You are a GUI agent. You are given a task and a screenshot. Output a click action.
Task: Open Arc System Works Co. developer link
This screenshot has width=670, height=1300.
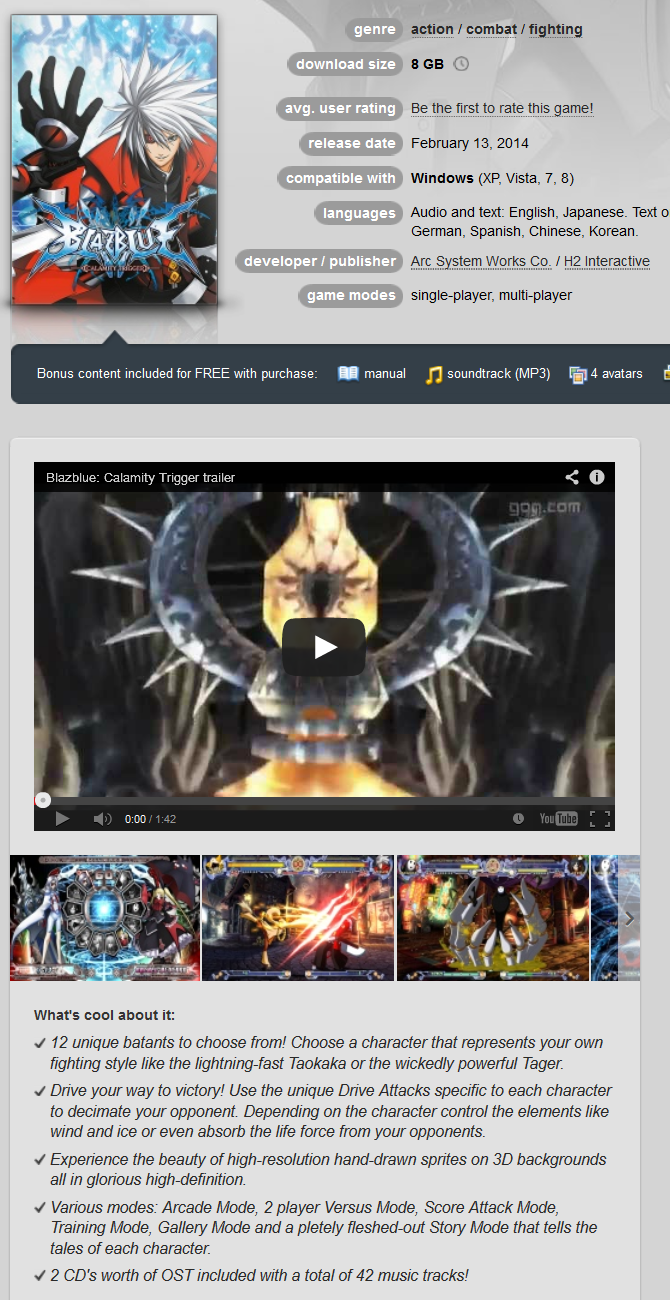[481, 261]
